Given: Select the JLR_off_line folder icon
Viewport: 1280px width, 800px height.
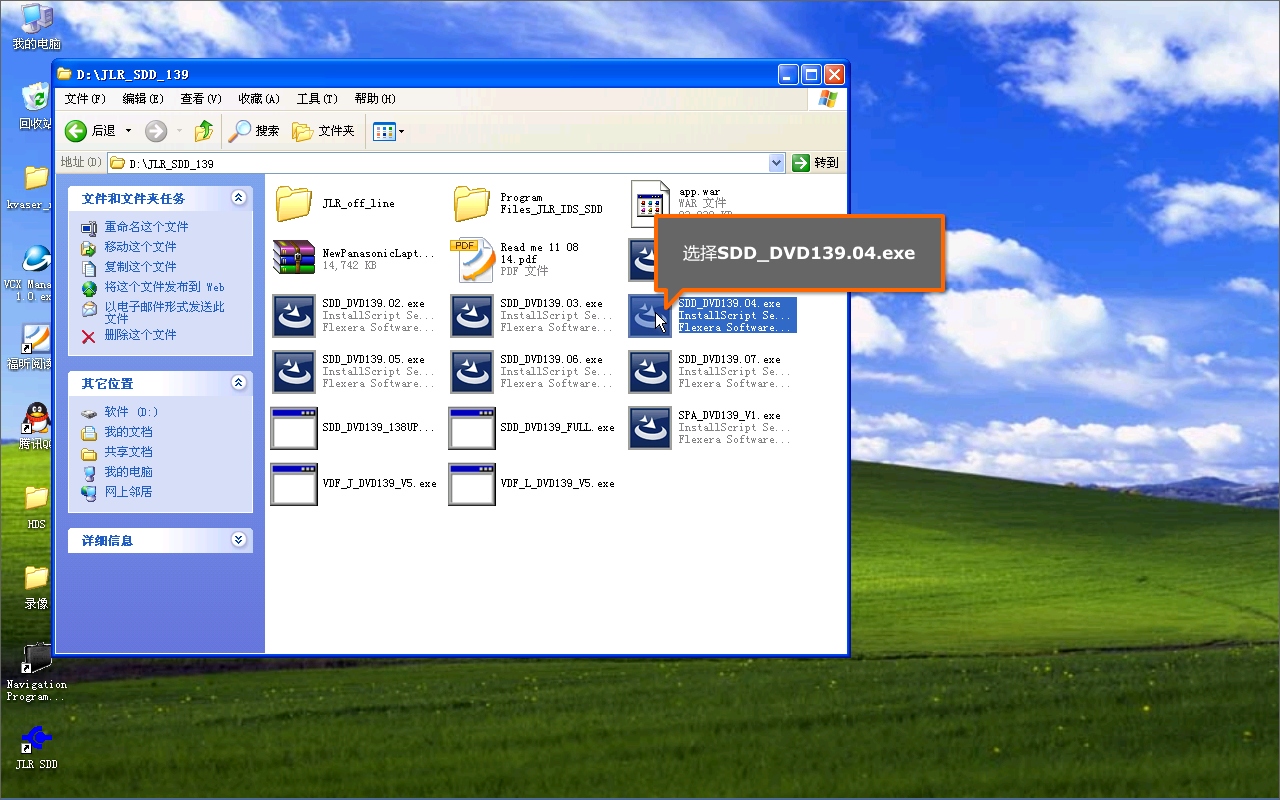Looking at the screenshot, I should 294,203.
